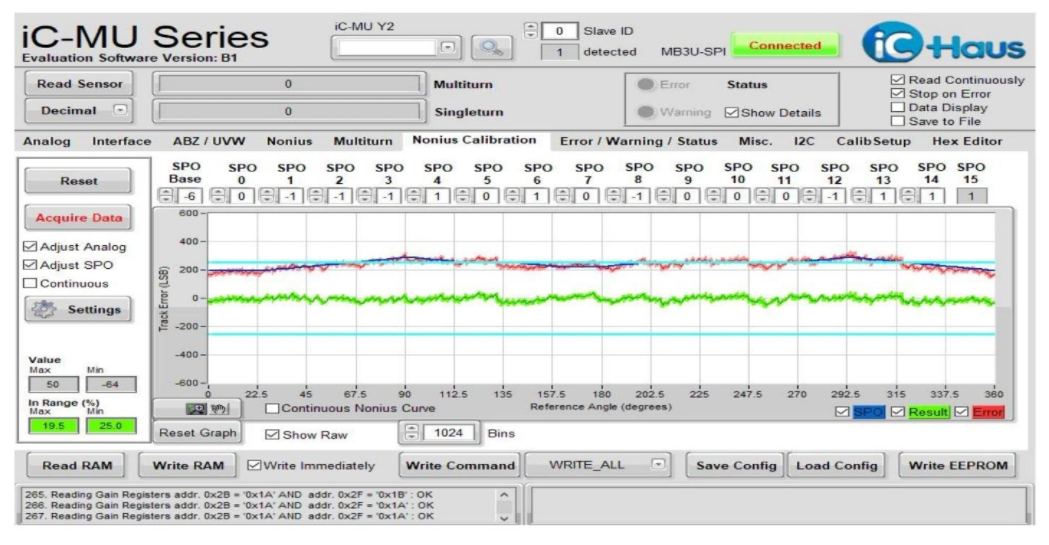
Task: Toggle Result curve visibility checkbox
Action: coord(897,412)
